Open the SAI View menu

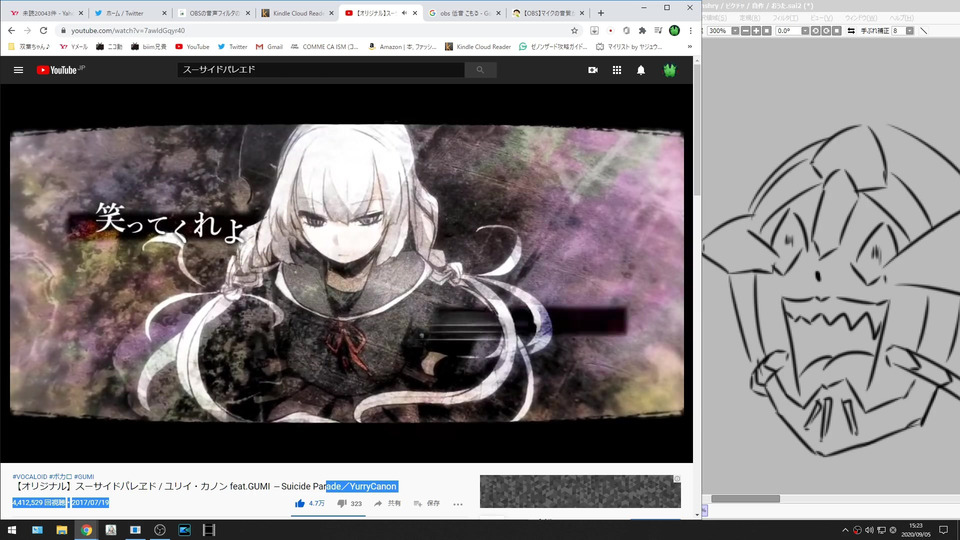(821, 18)
